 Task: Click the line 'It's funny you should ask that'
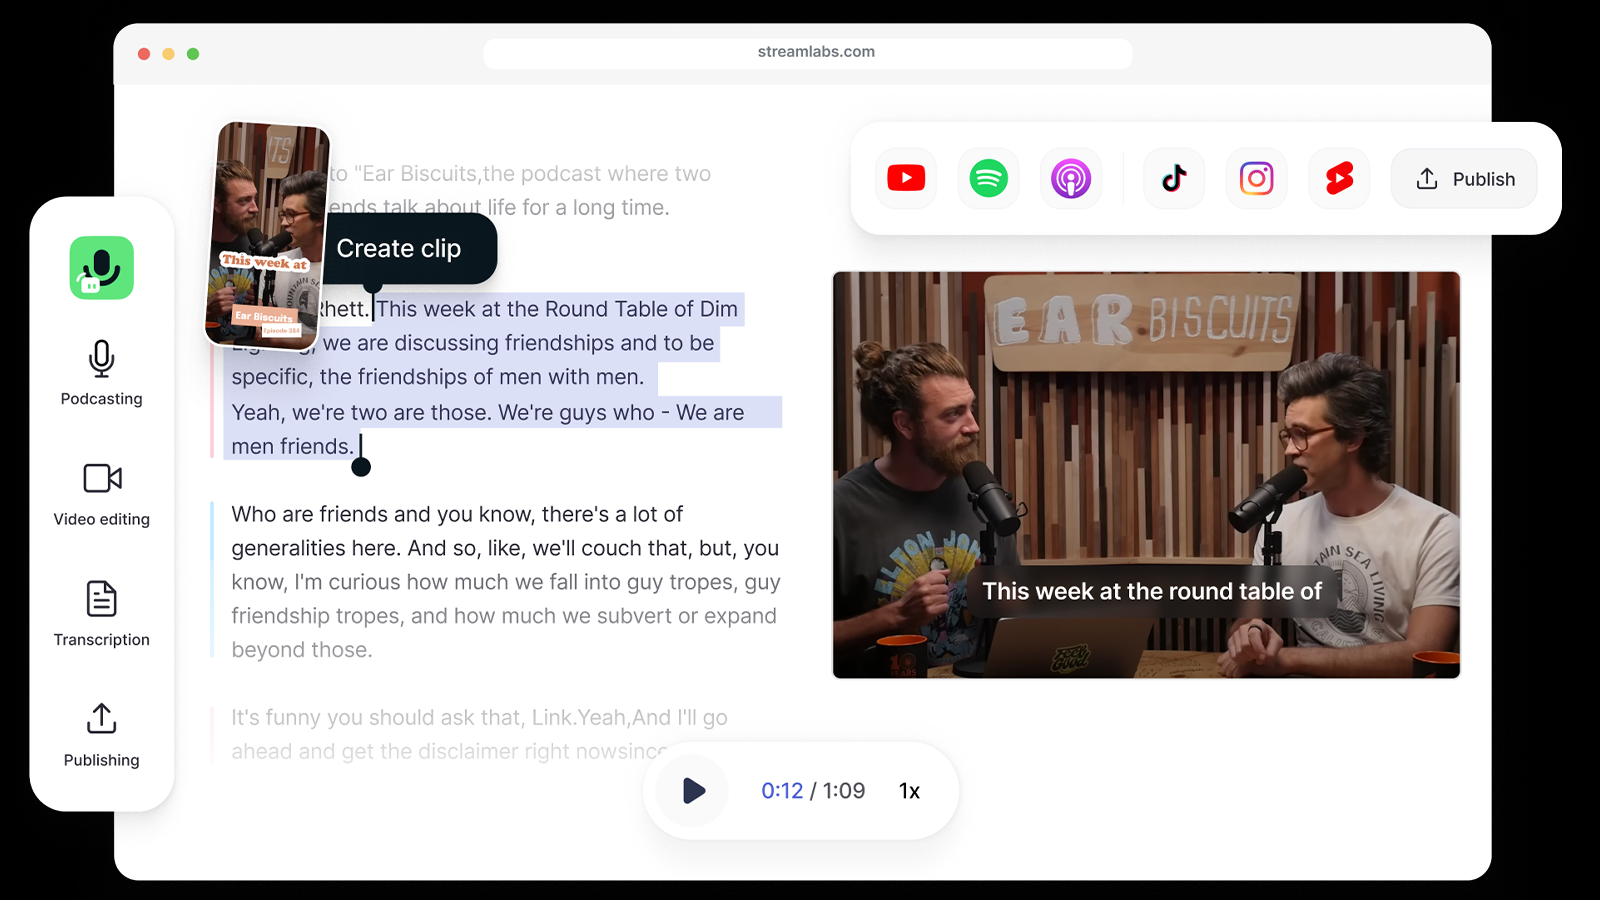[479, 718]
